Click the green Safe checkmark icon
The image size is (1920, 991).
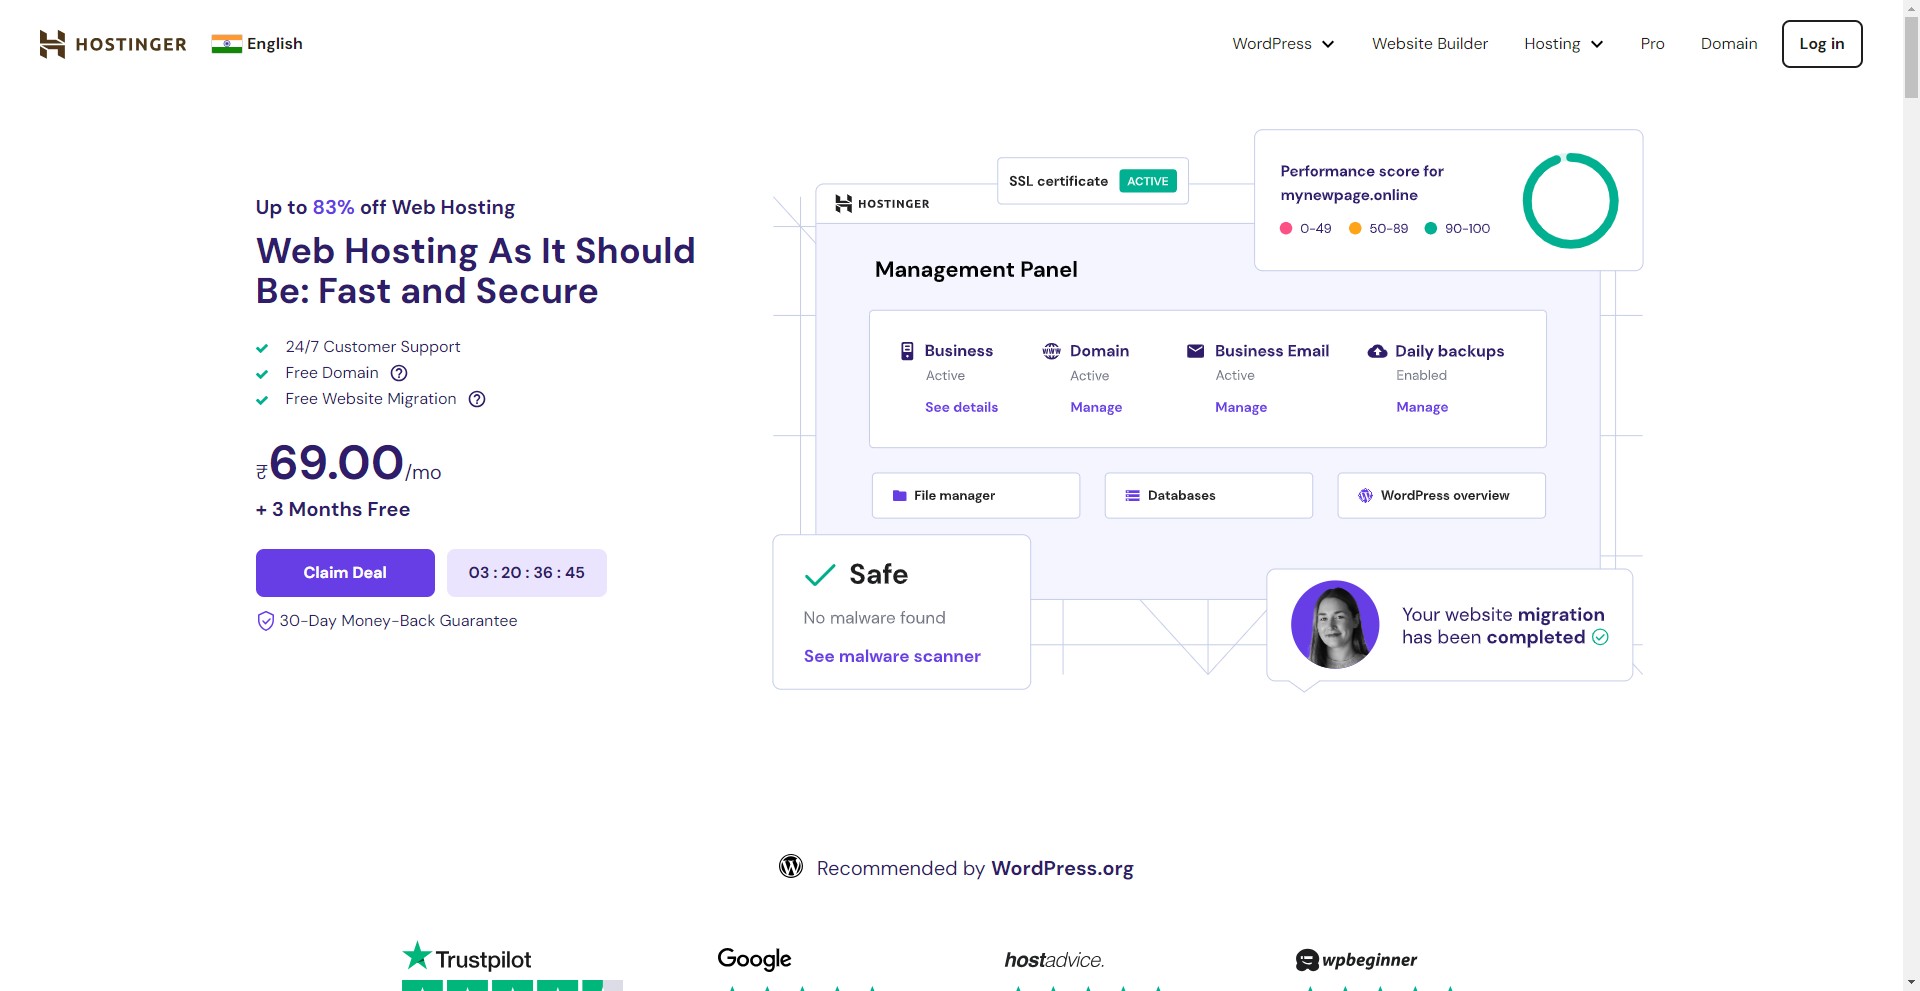pyautogui.click(x=820, y=574)
